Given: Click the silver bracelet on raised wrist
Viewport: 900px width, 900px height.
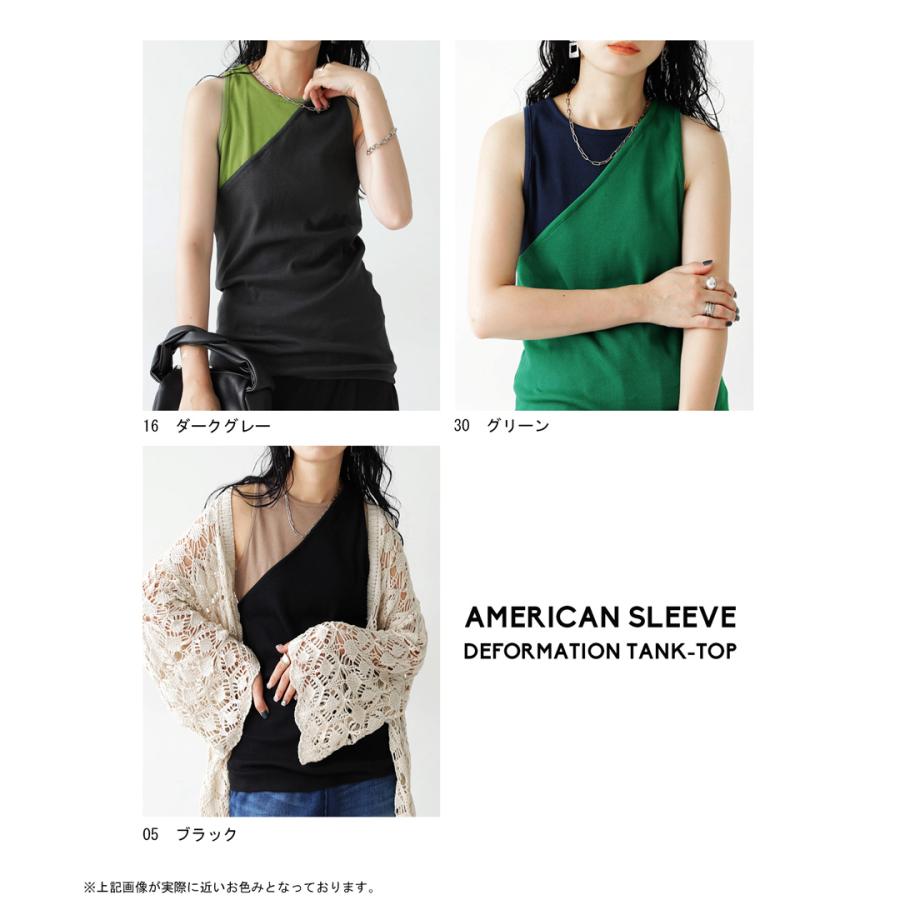Looking at the screenshot, I should click(381, 142).
